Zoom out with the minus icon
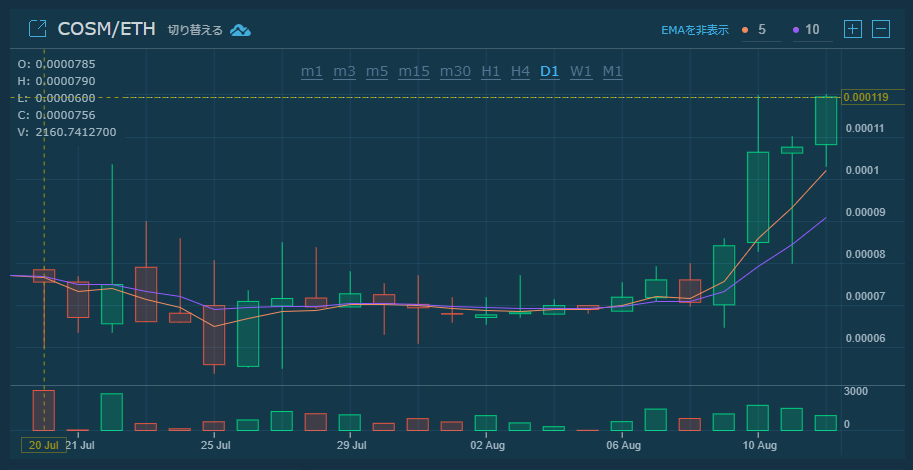Image resolution: width=913 pixels, height=470 pixels. tap(881, 29)
